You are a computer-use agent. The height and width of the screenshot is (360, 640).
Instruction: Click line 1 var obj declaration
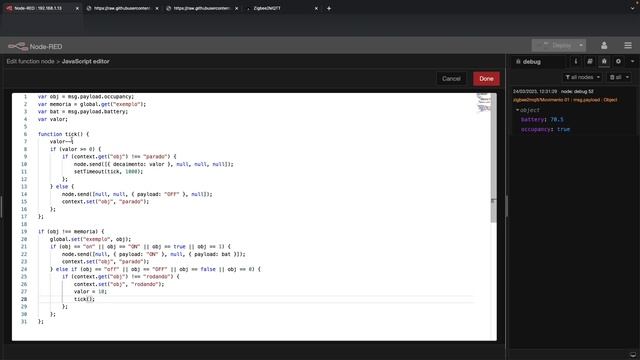[86, 97]
